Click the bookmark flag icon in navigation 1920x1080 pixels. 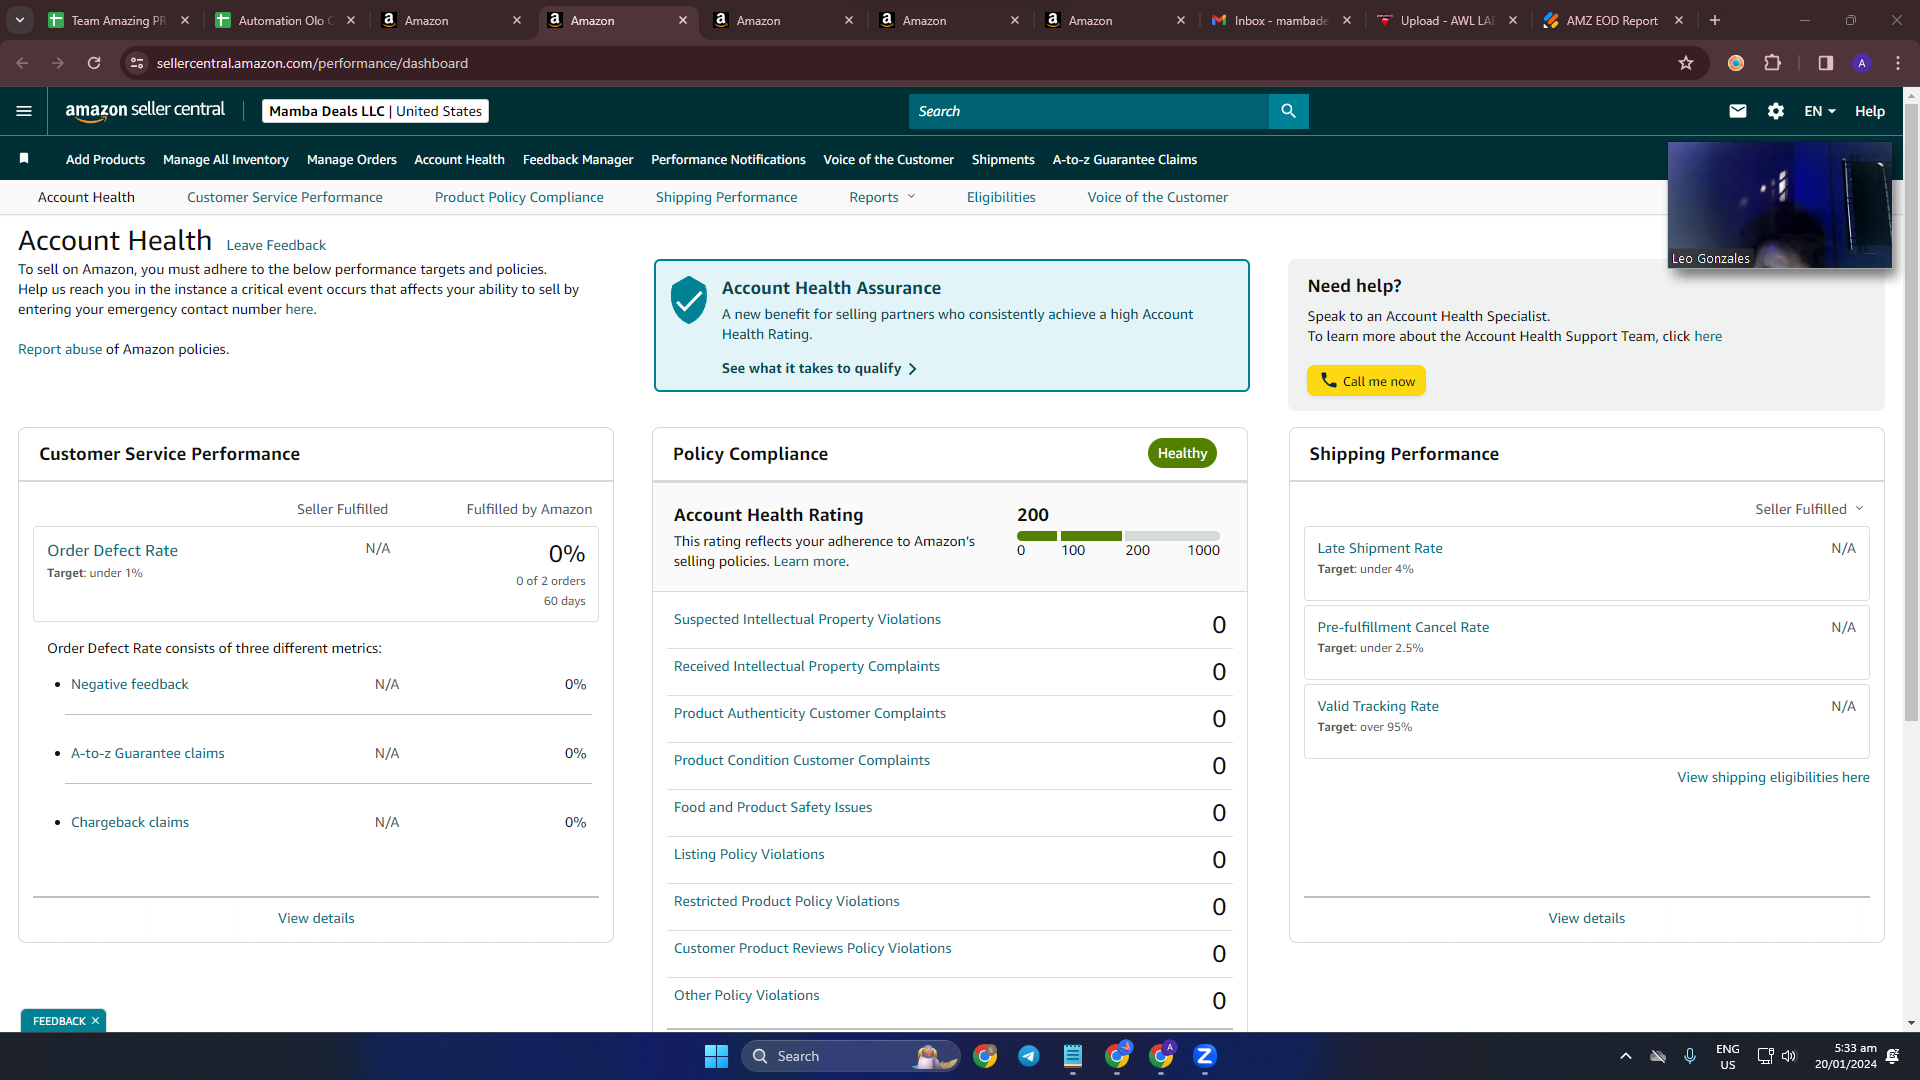24,158
